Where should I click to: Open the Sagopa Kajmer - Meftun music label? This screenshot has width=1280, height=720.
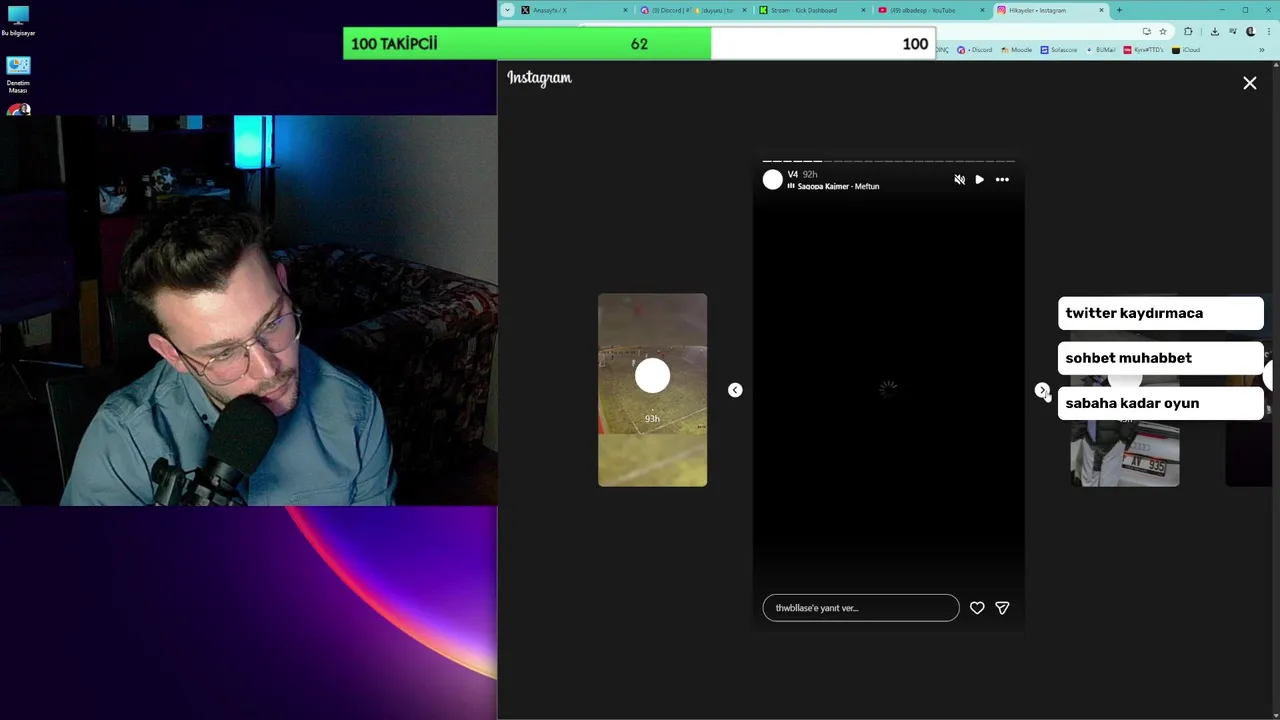(x=833, y=187)
